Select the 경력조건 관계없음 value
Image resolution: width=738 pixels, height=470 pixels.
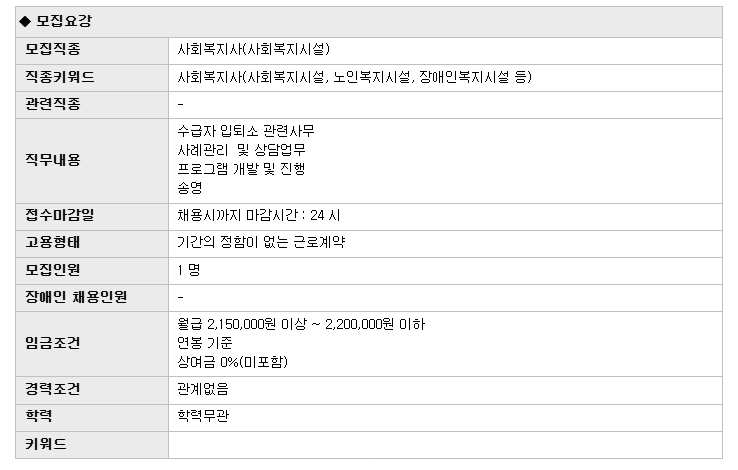[x=203, y=389]
